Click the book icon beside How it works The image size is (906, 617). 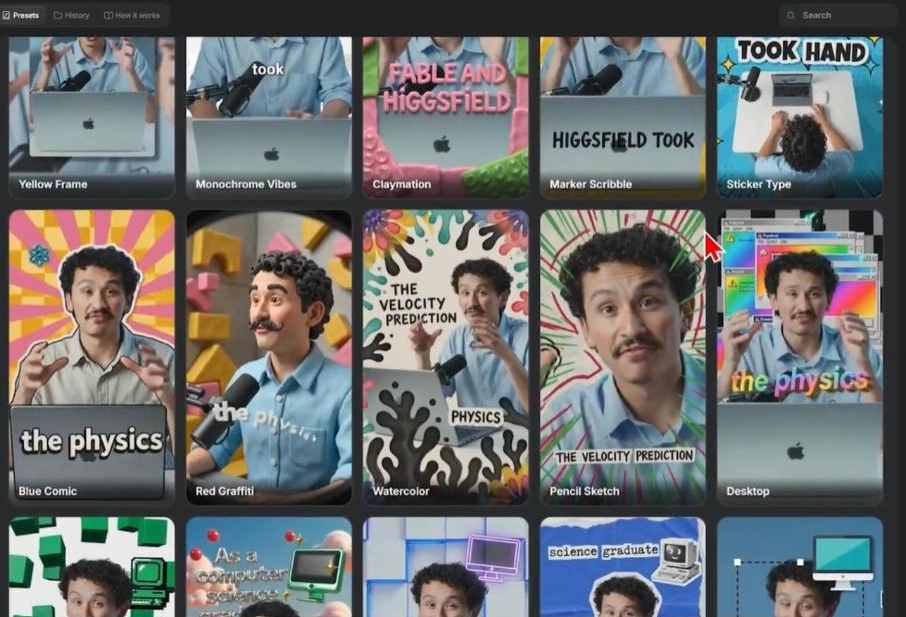click(108, 15)
